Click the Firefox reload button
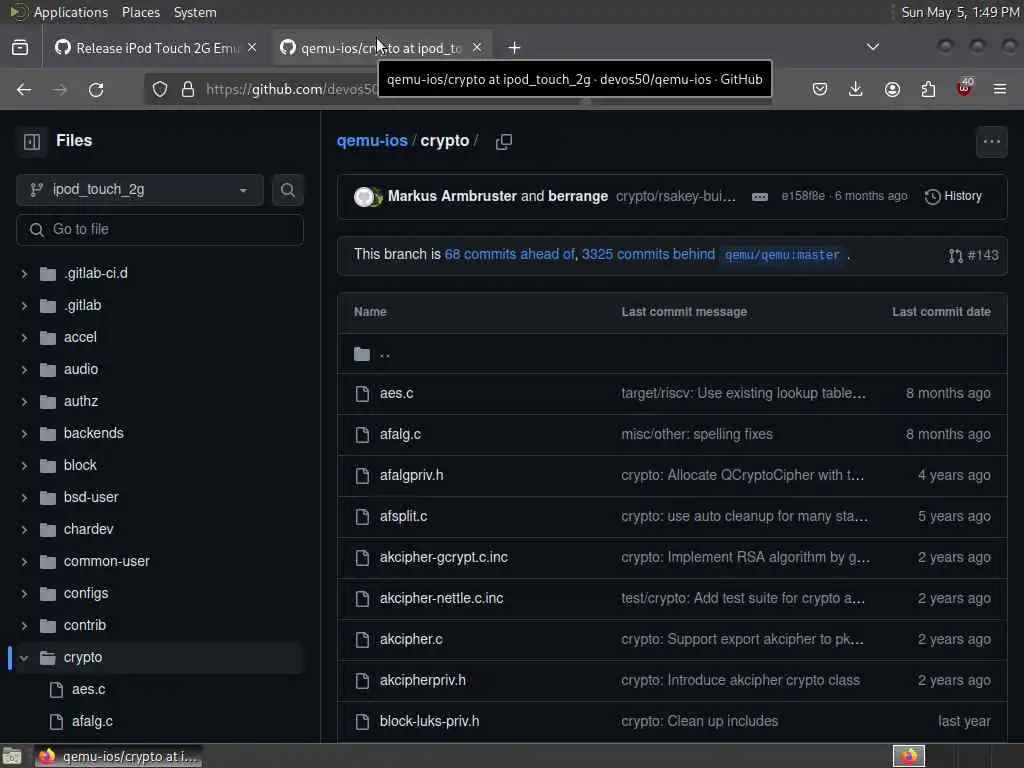This screenshot has height=768, width=1024. click(x=96, y=89)
